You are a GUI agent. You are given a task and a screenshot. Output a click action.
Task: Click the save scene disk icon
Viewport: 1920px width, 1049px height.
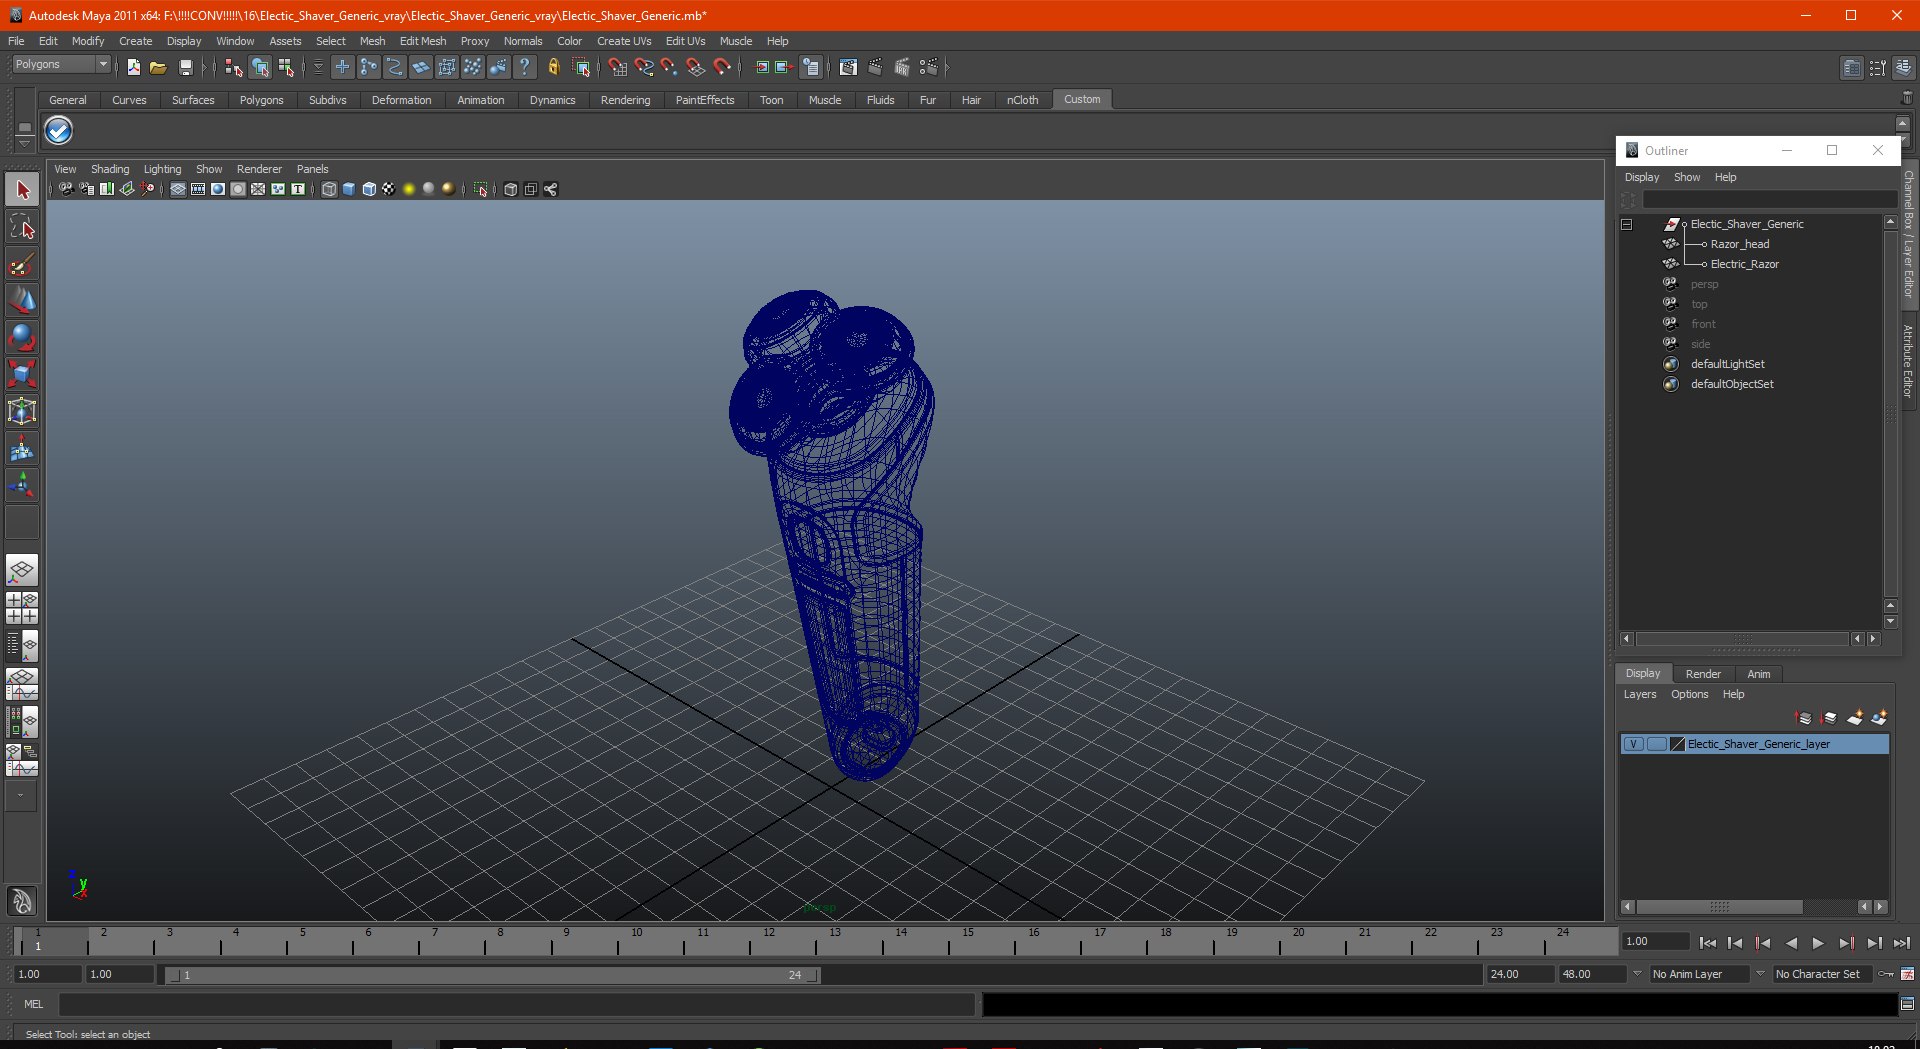click(185, 67)
